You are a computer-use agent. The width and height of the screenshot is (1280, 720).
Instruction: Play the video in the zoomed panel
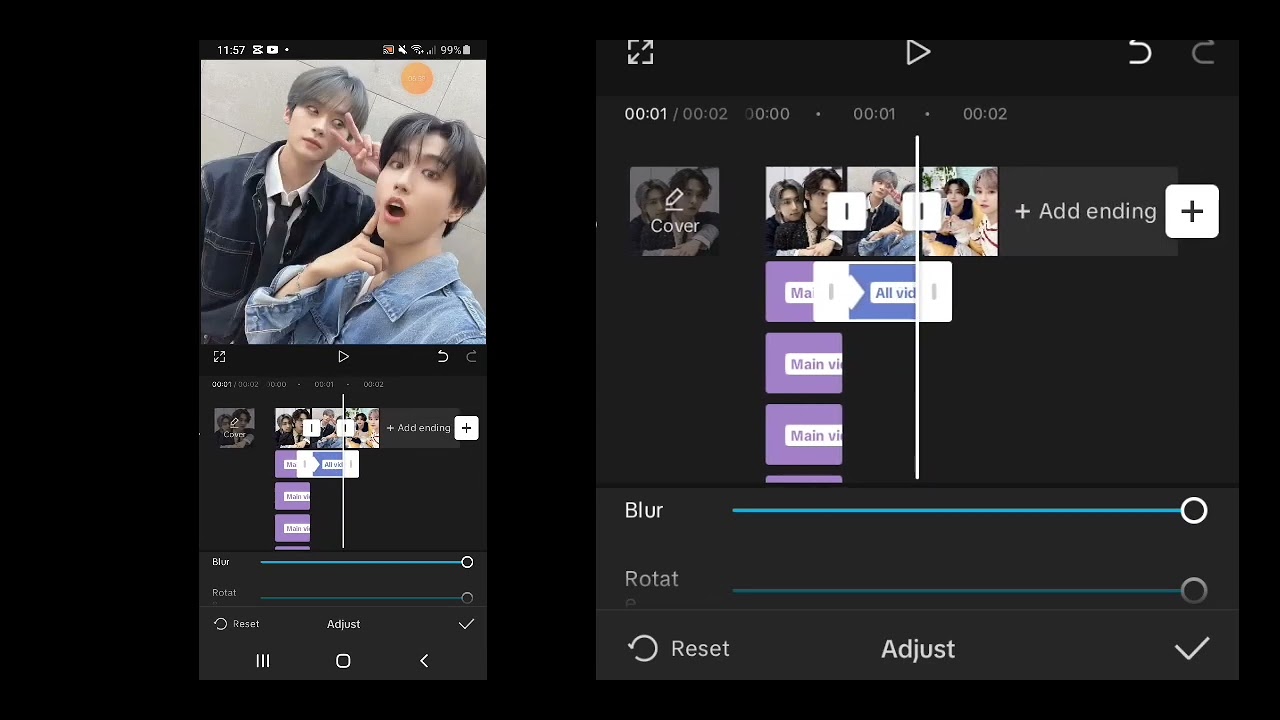918,53
